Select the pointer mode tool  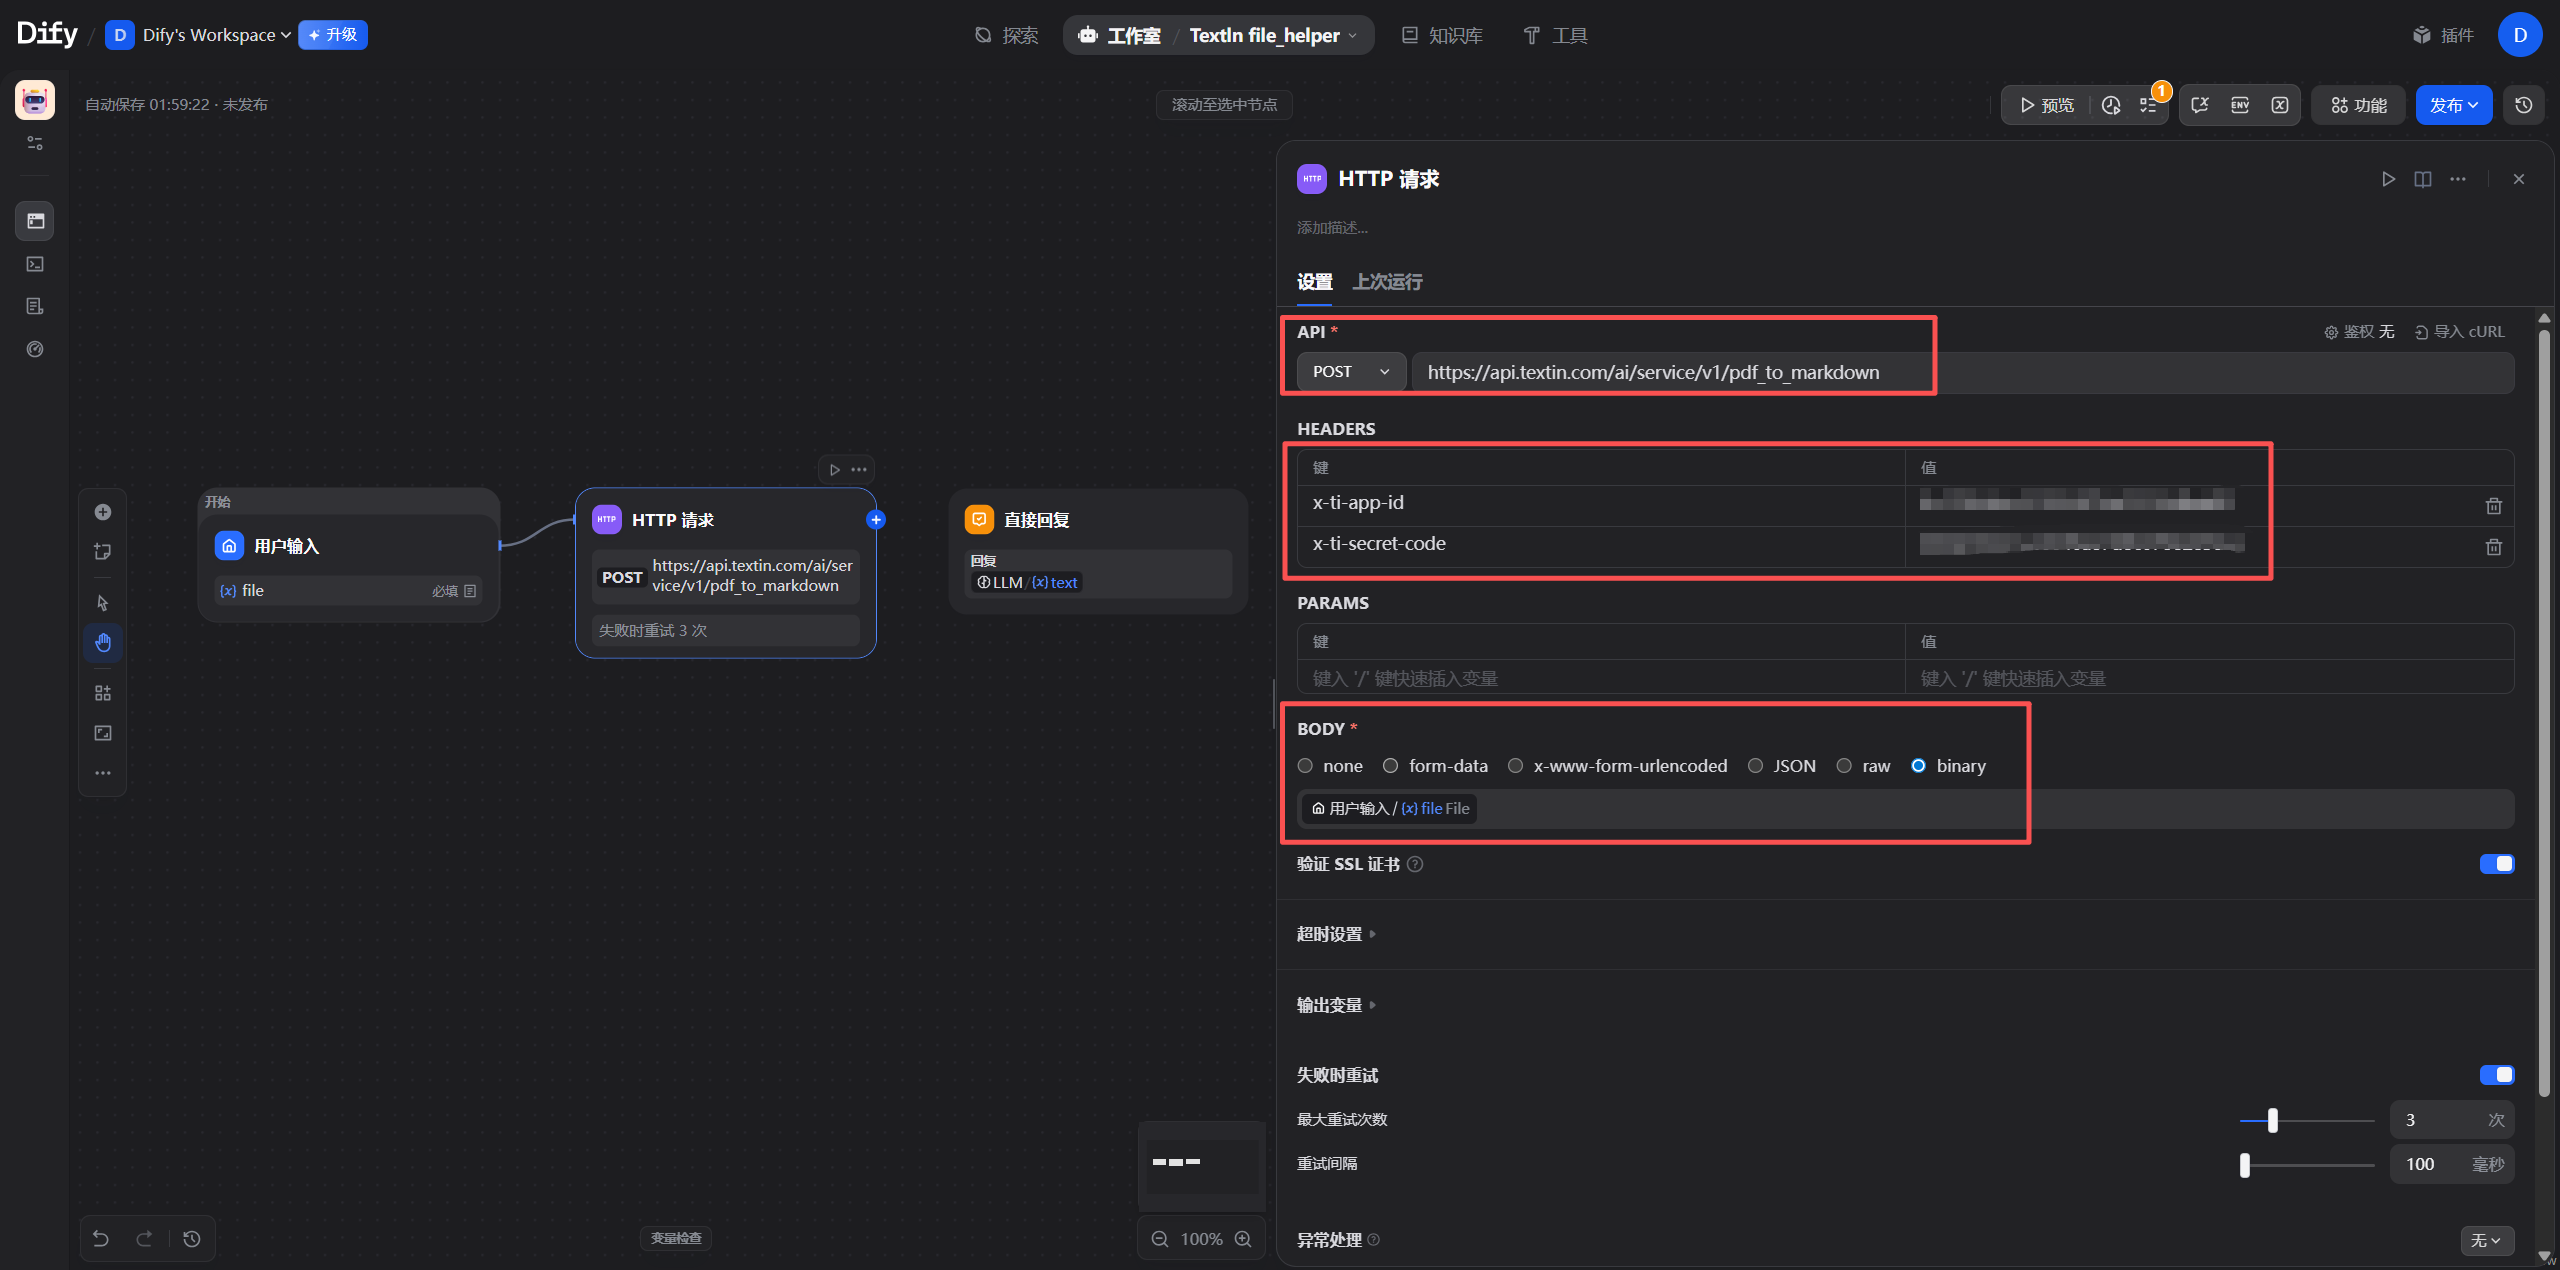point(103,603)
